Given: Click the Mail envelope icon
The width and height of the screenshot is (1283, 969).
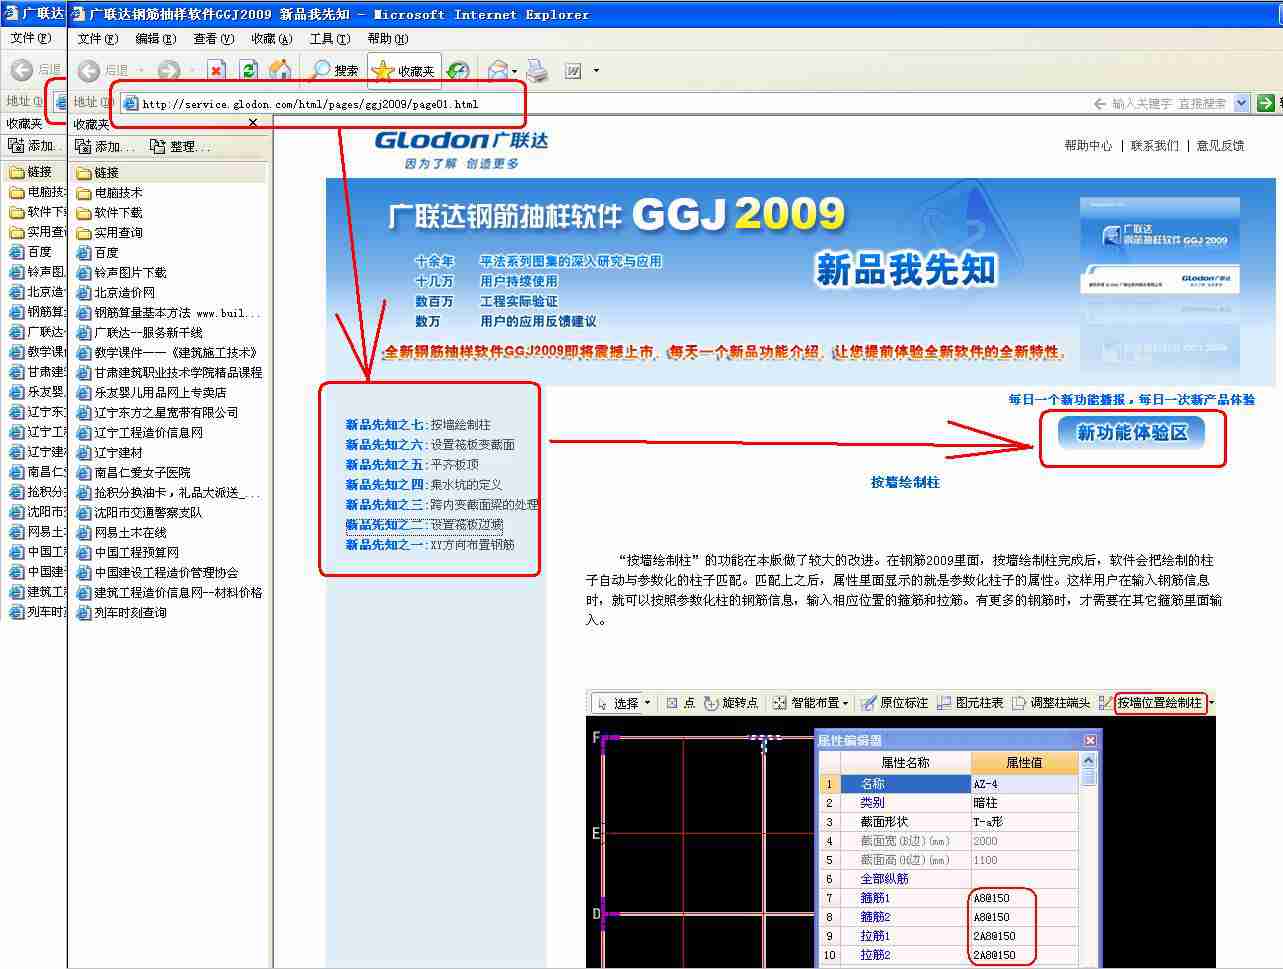Looking at the screenshot, I should click(x=497, y=70).
